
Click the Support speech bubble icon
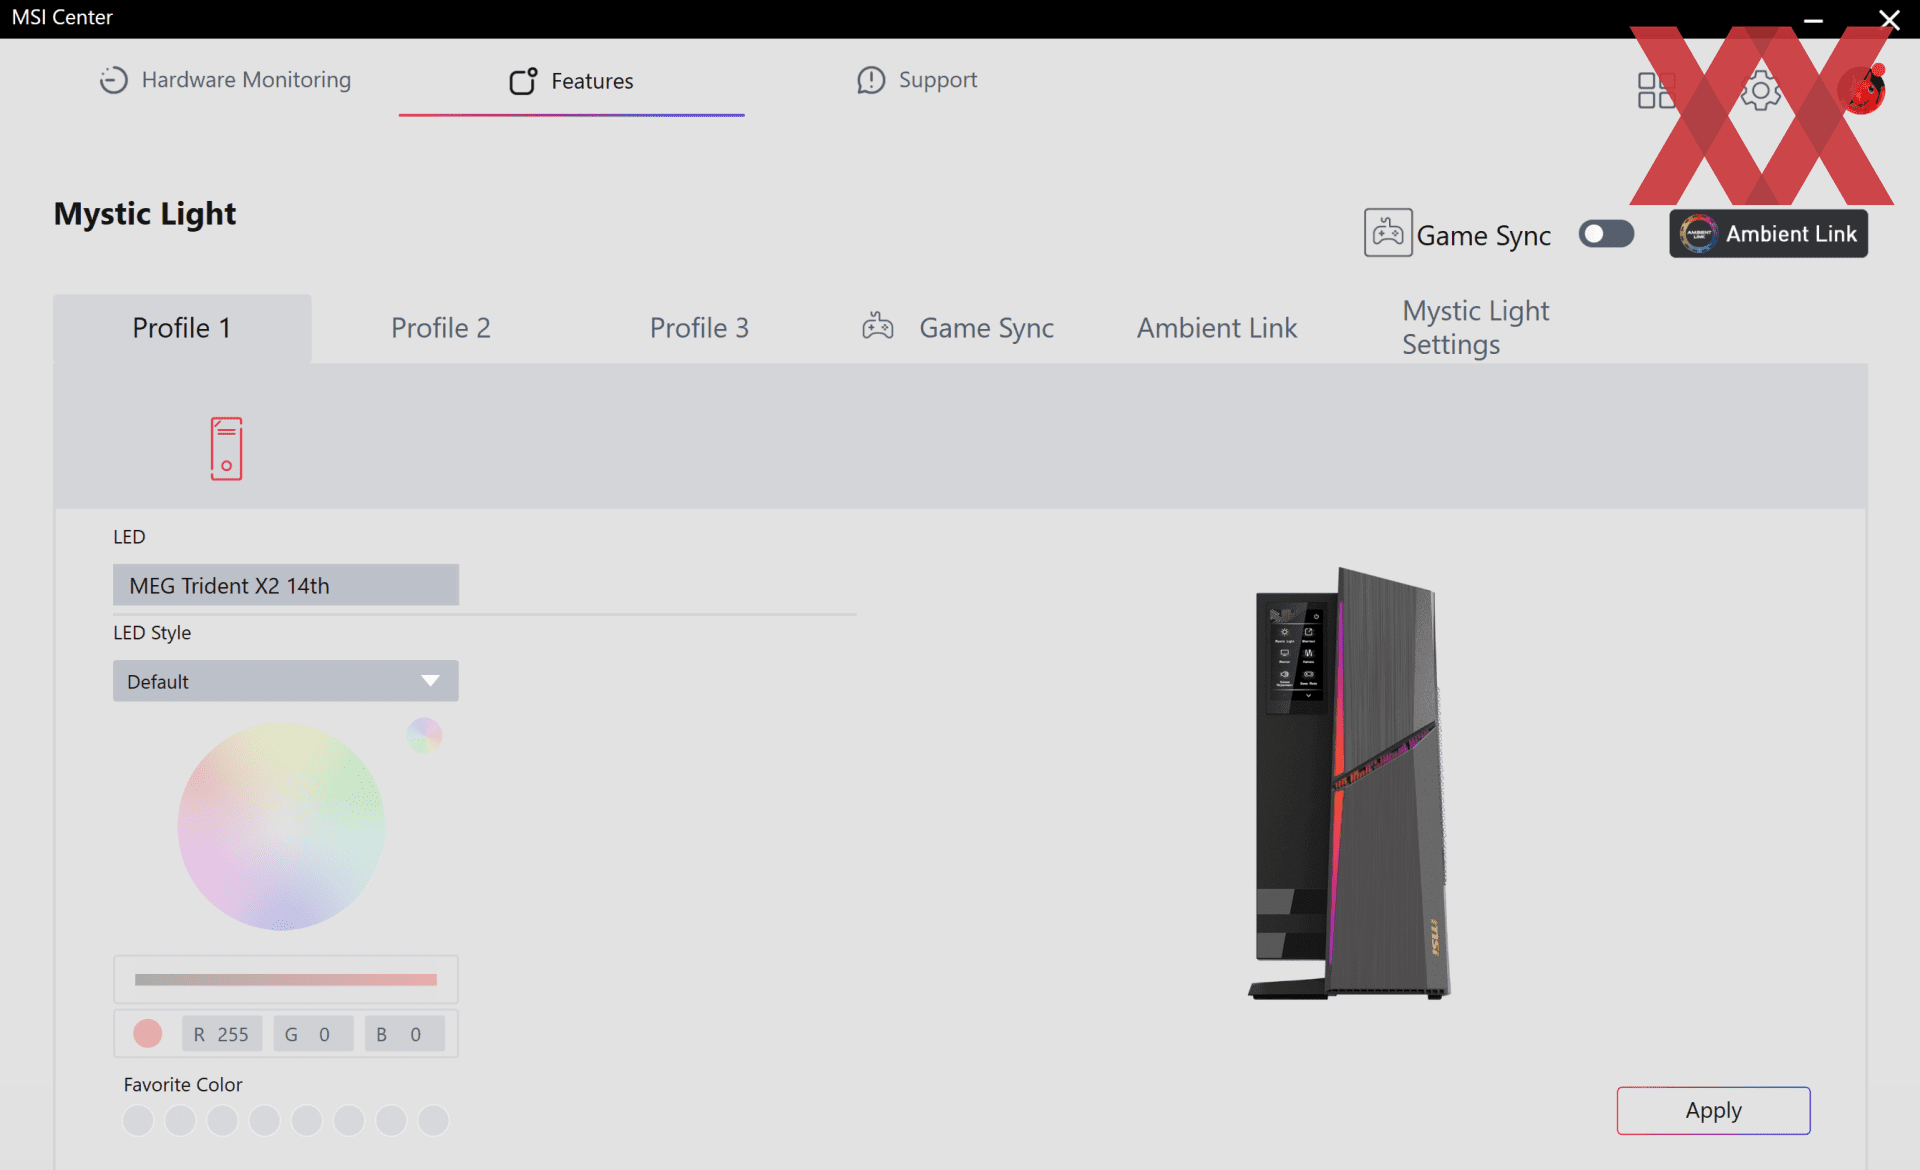[x=871, y=80]
